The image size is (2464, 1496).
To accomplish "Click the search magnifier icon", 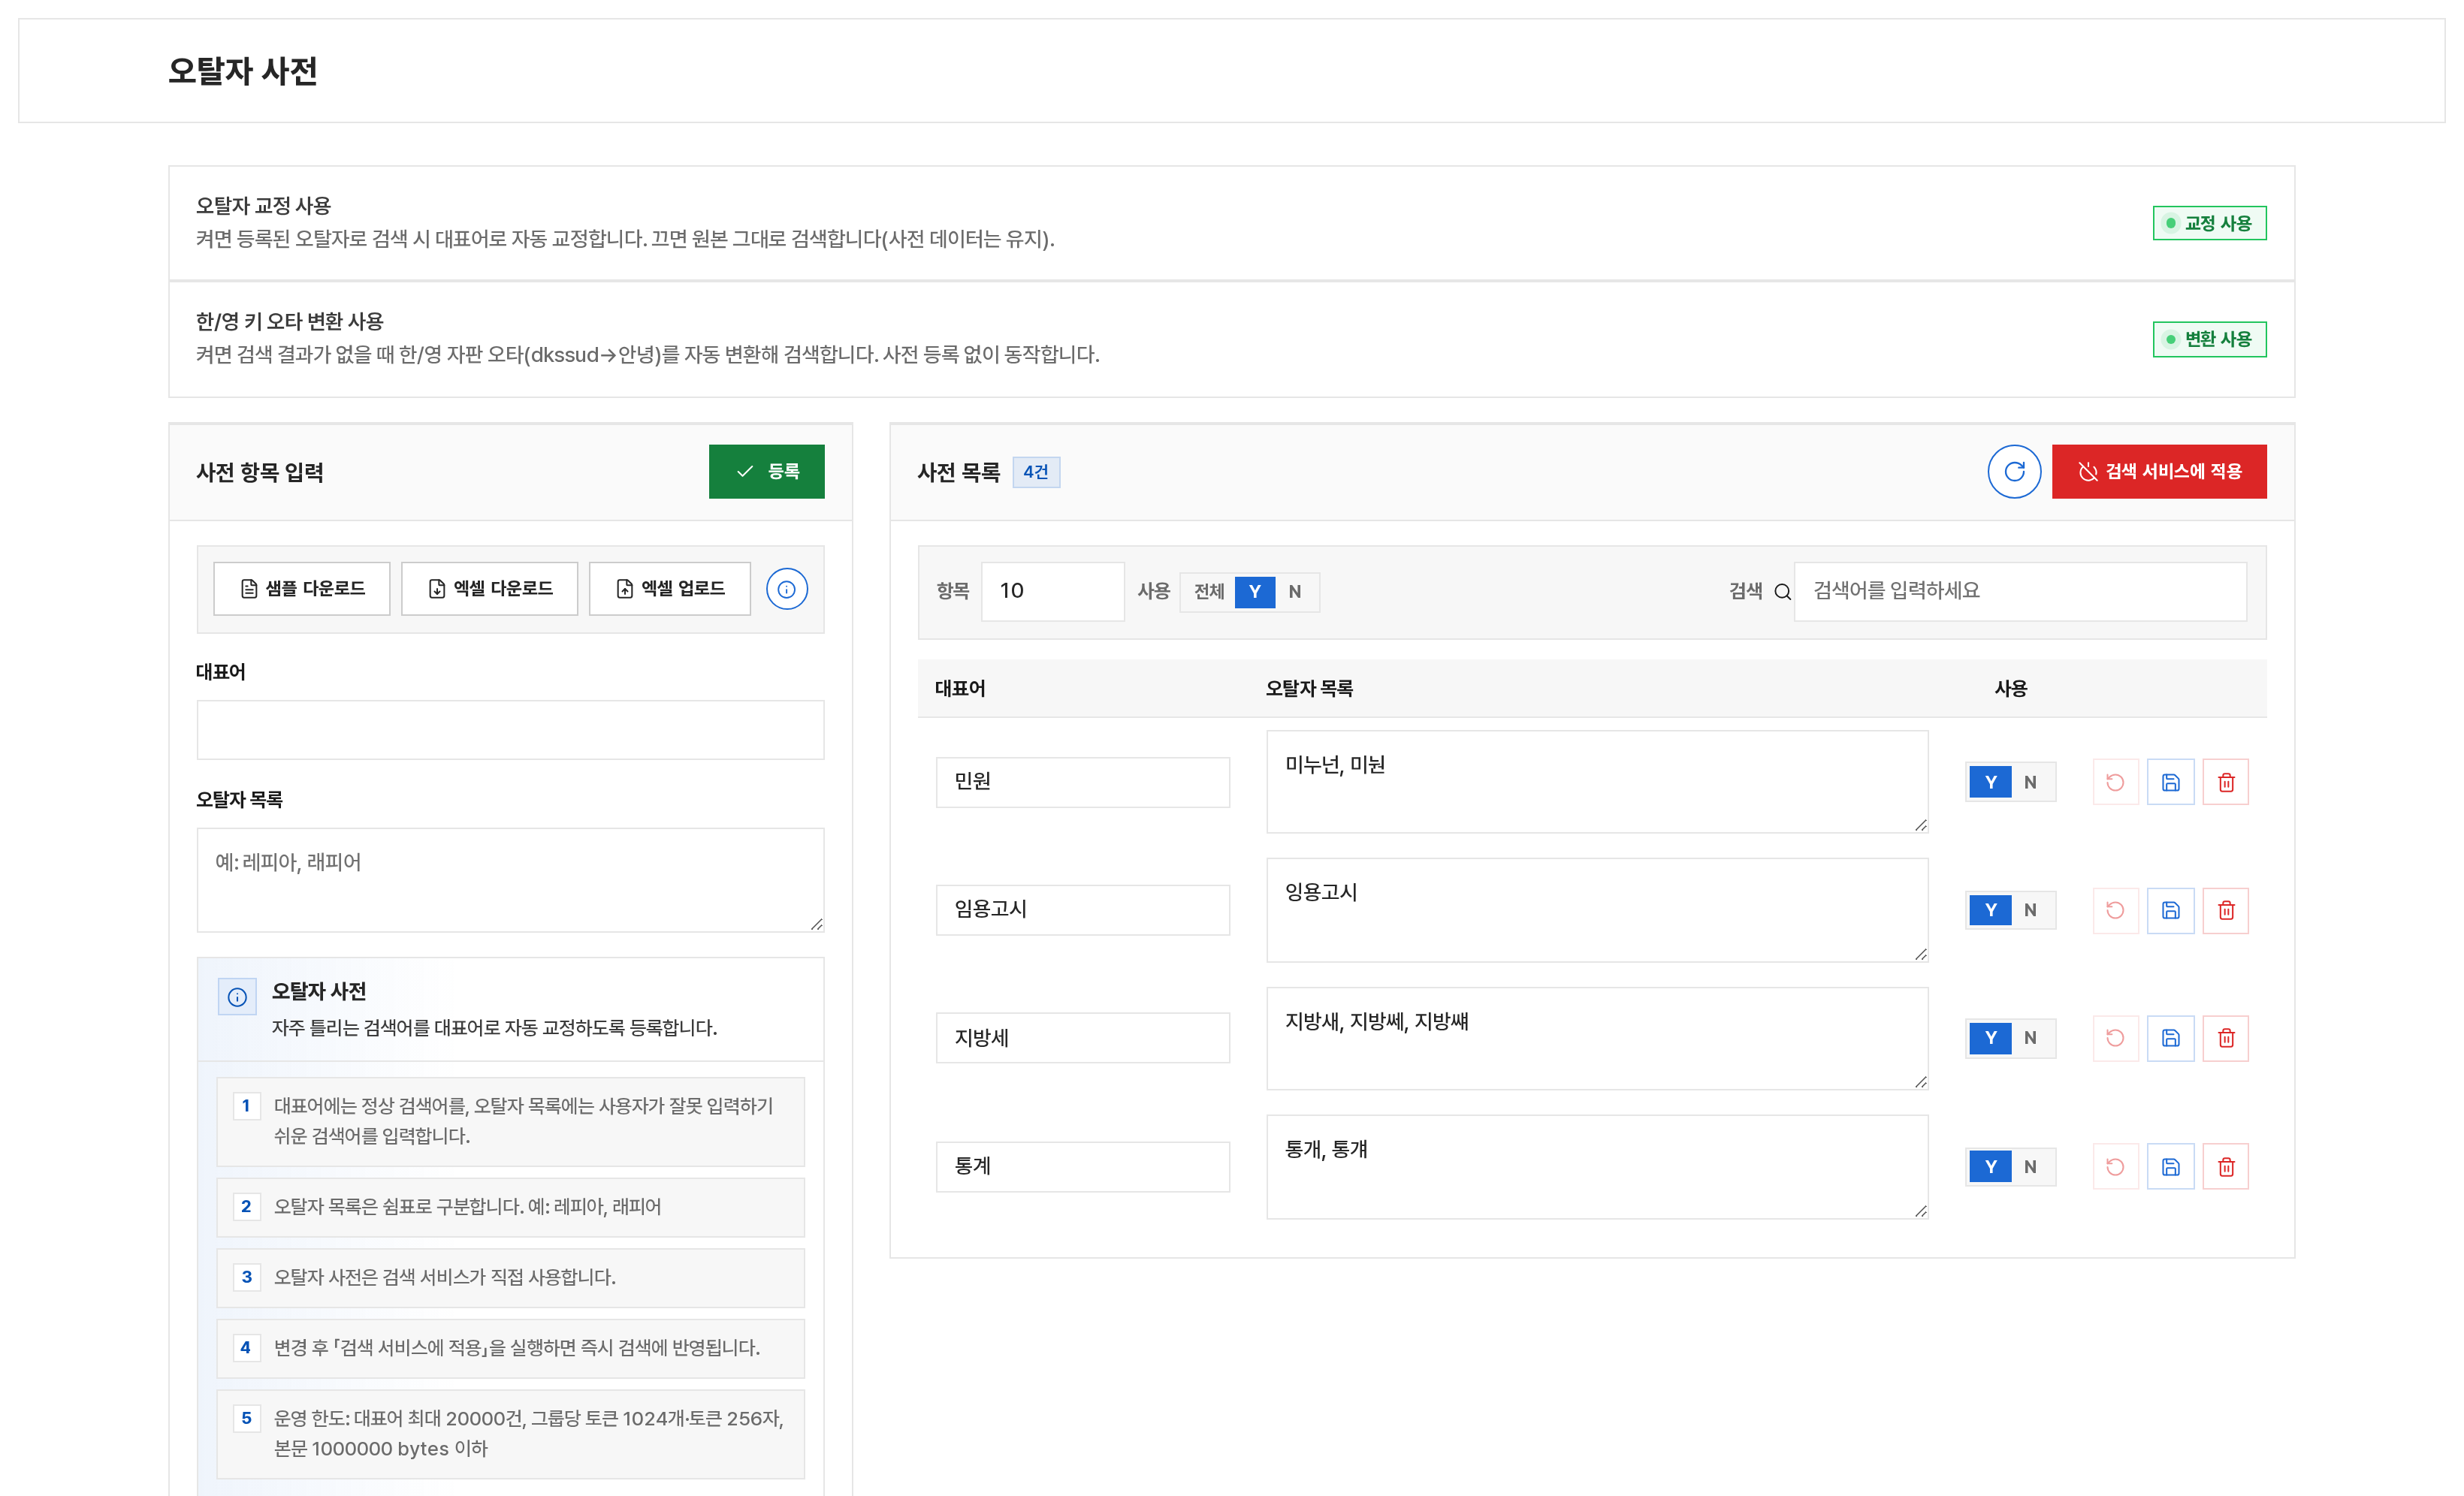I will pos(1782,592).
